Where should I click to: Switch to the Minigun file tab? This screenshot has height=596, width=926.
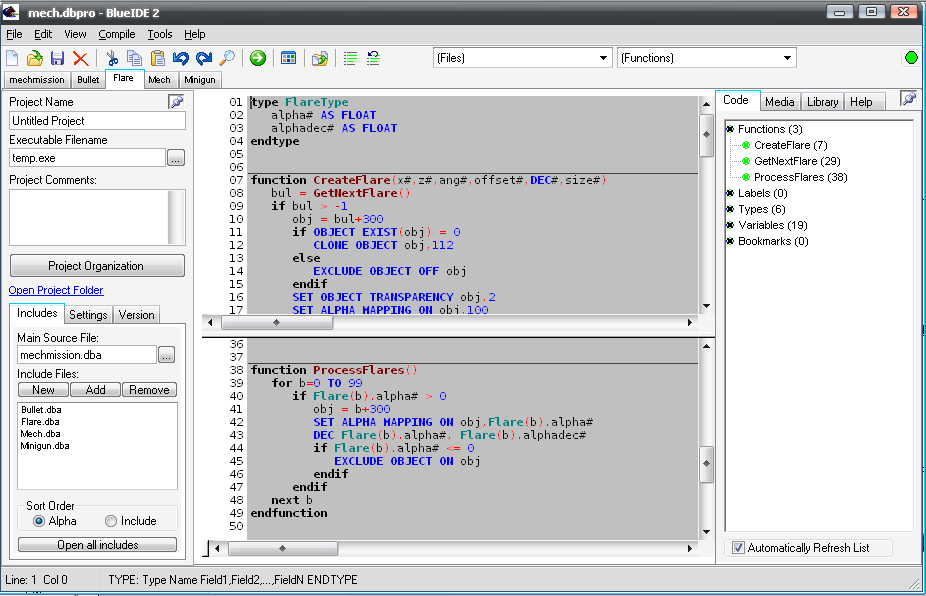(x=201, y=80)
